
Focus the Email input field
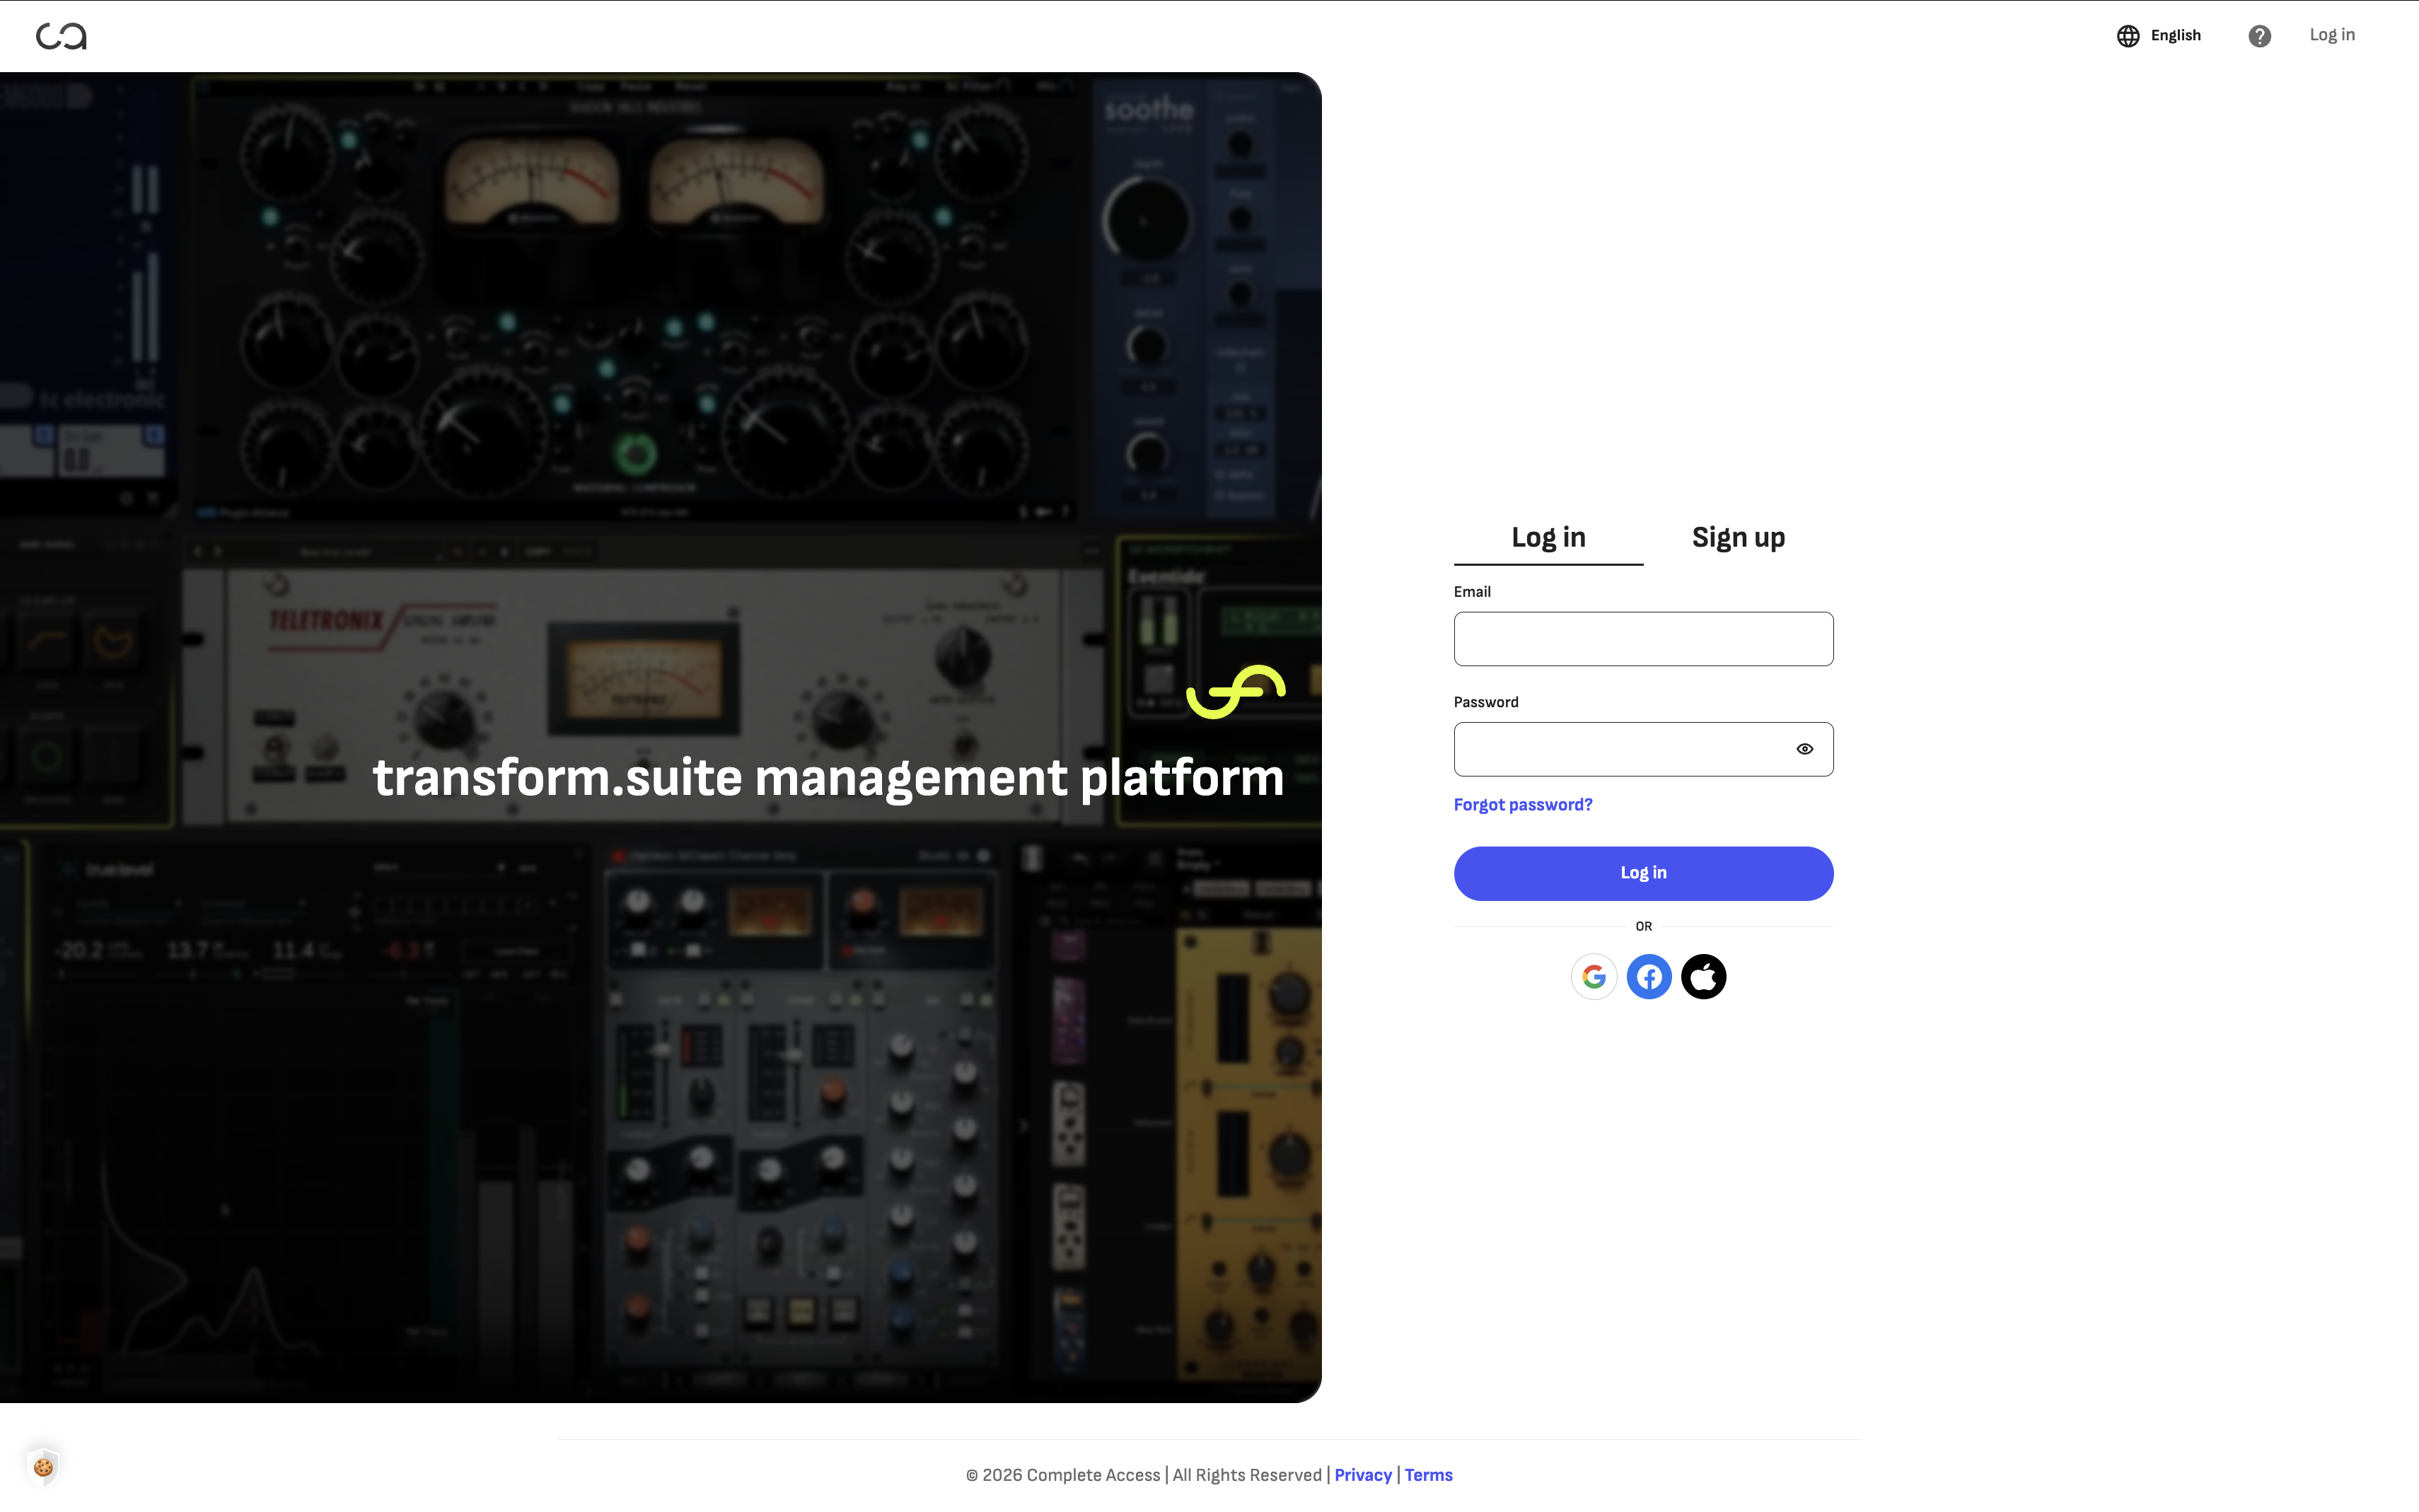(x=1643, y=639)
